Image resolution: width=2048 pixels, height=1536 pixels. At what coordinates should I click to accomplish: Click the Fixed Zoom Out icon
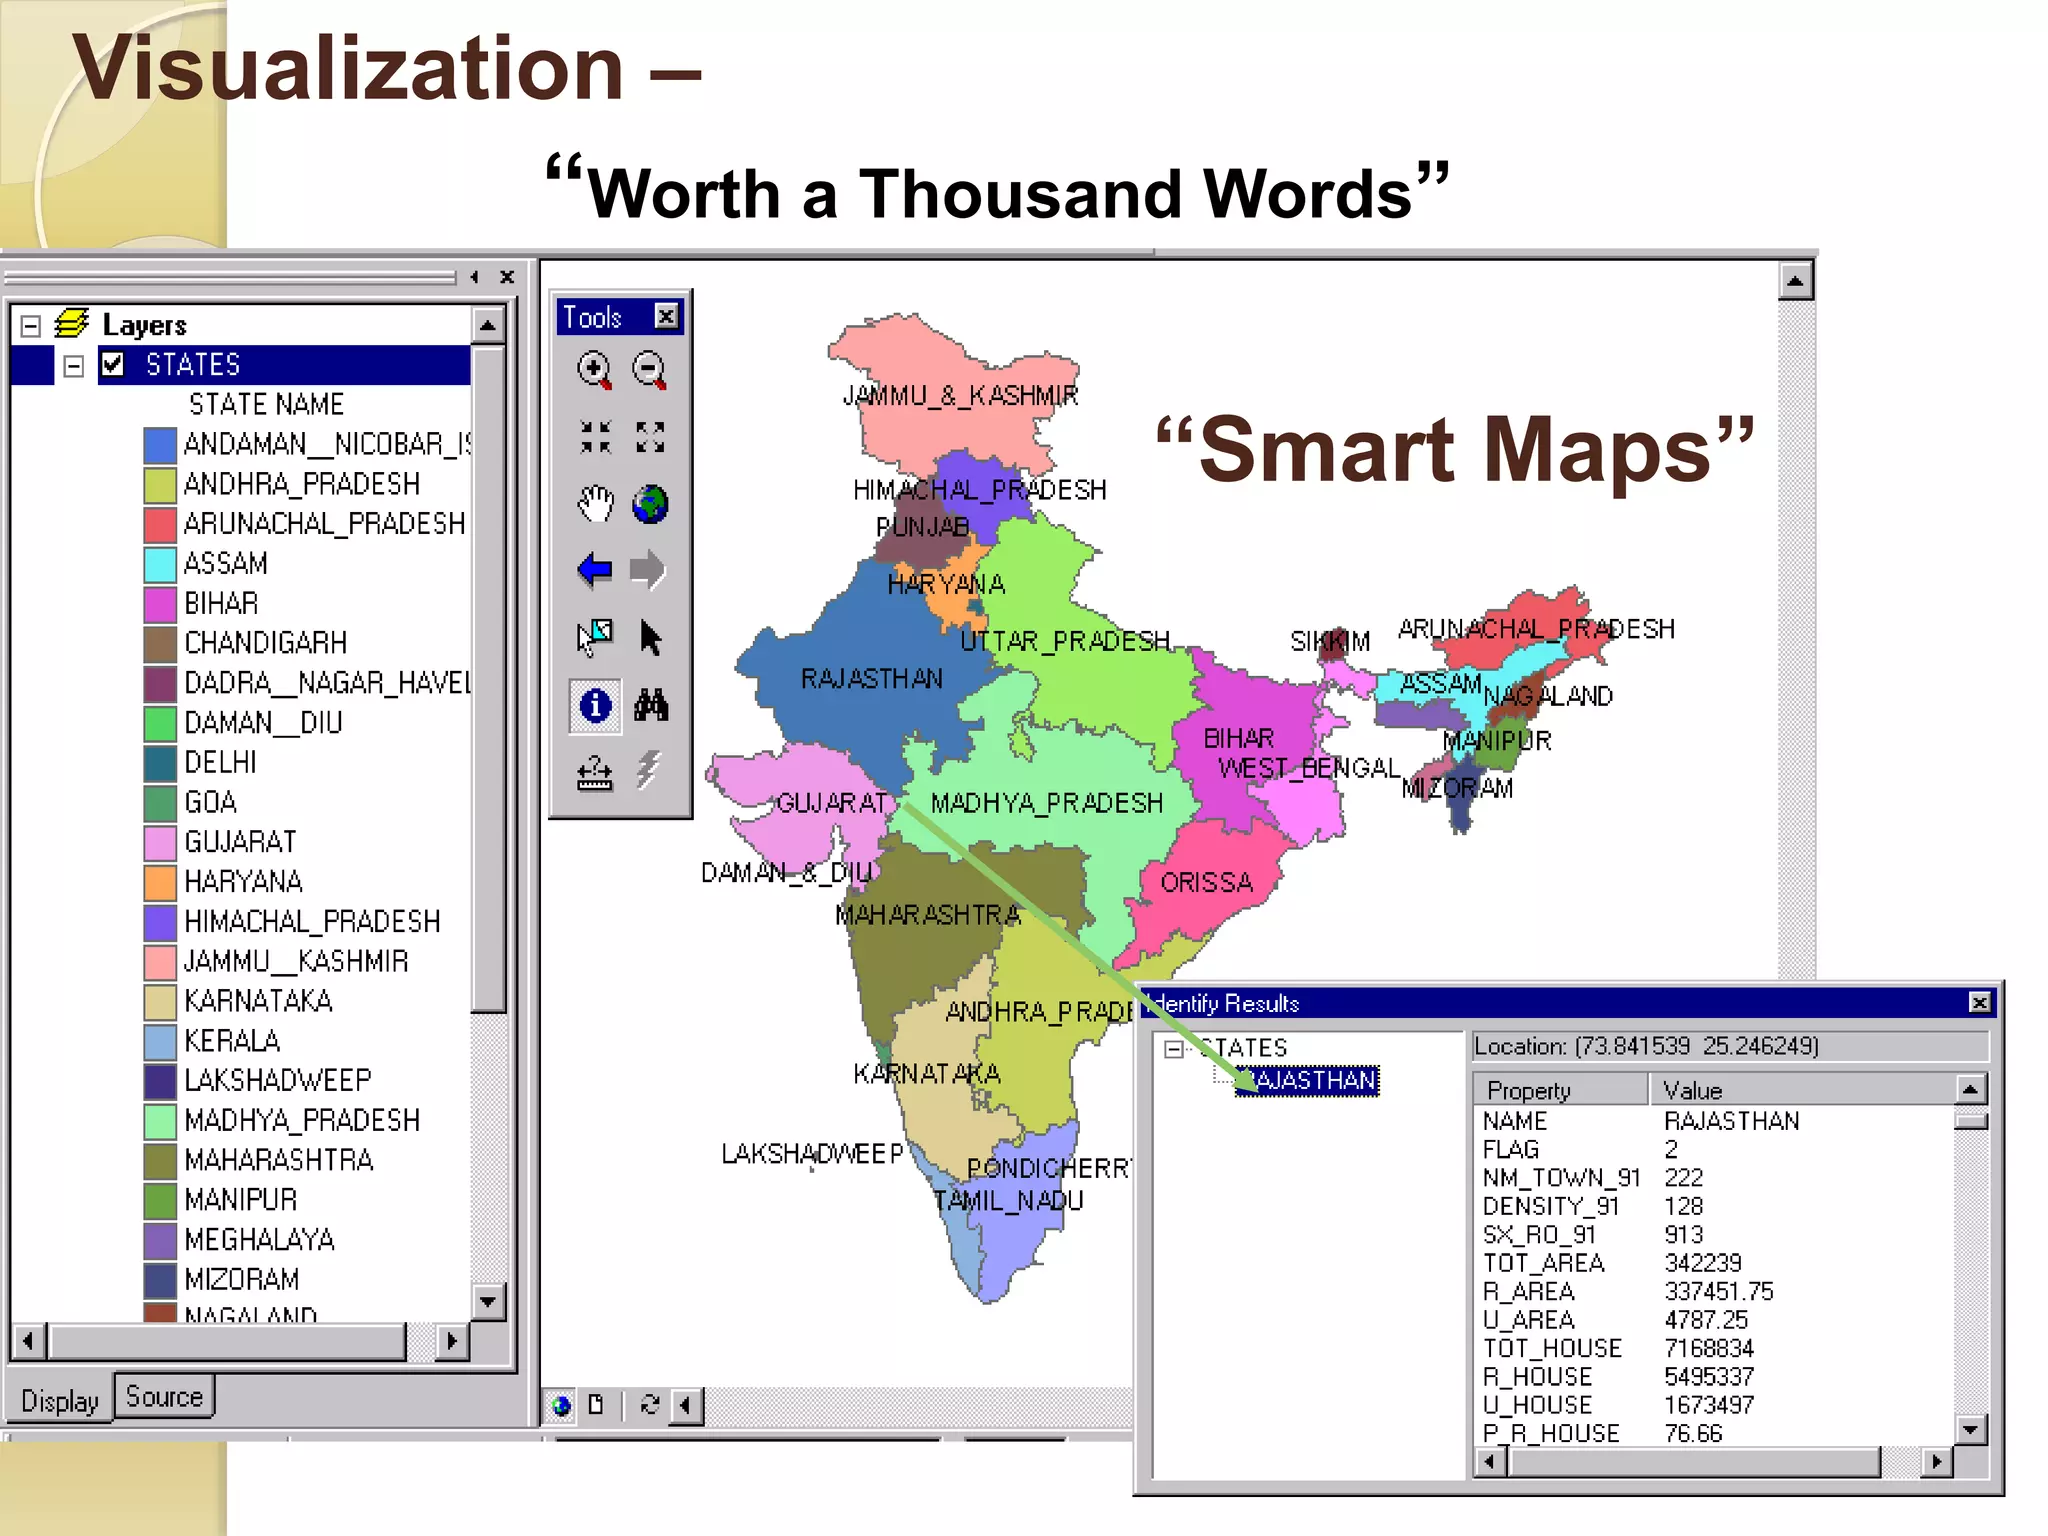pyautogui.click(x=650, y=437)
